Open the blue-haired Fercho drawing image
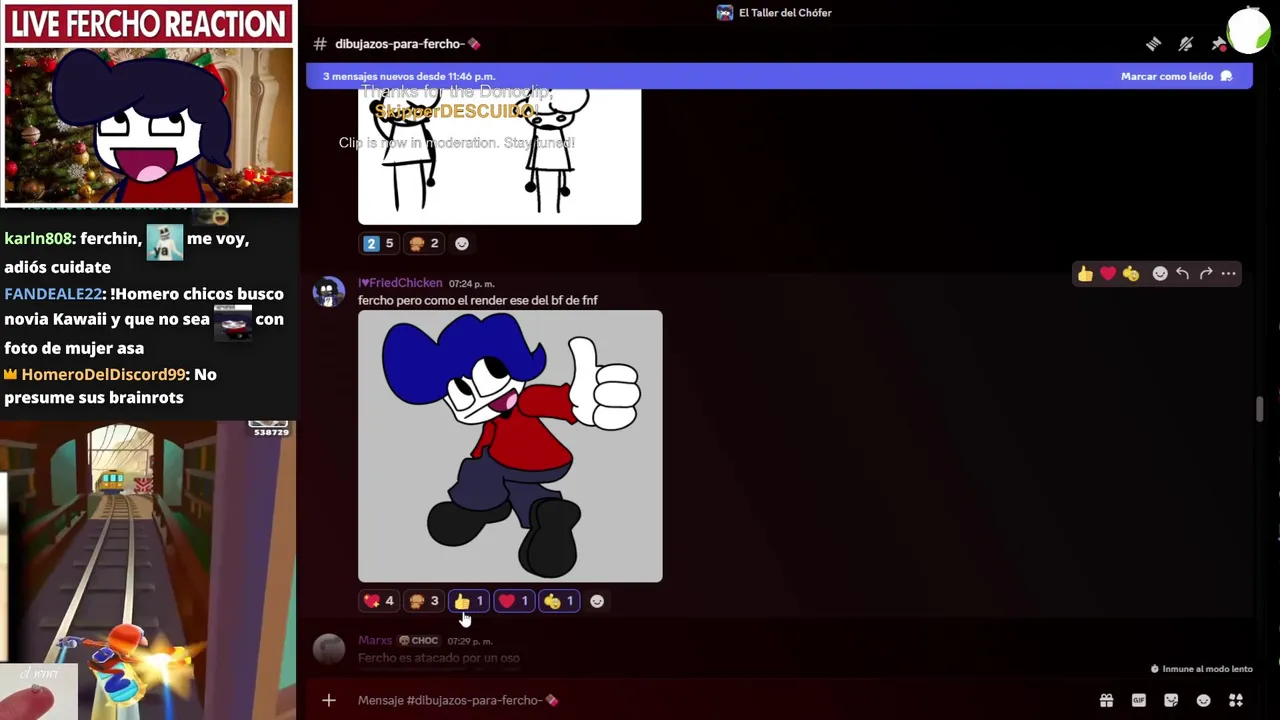 [510, 446]
